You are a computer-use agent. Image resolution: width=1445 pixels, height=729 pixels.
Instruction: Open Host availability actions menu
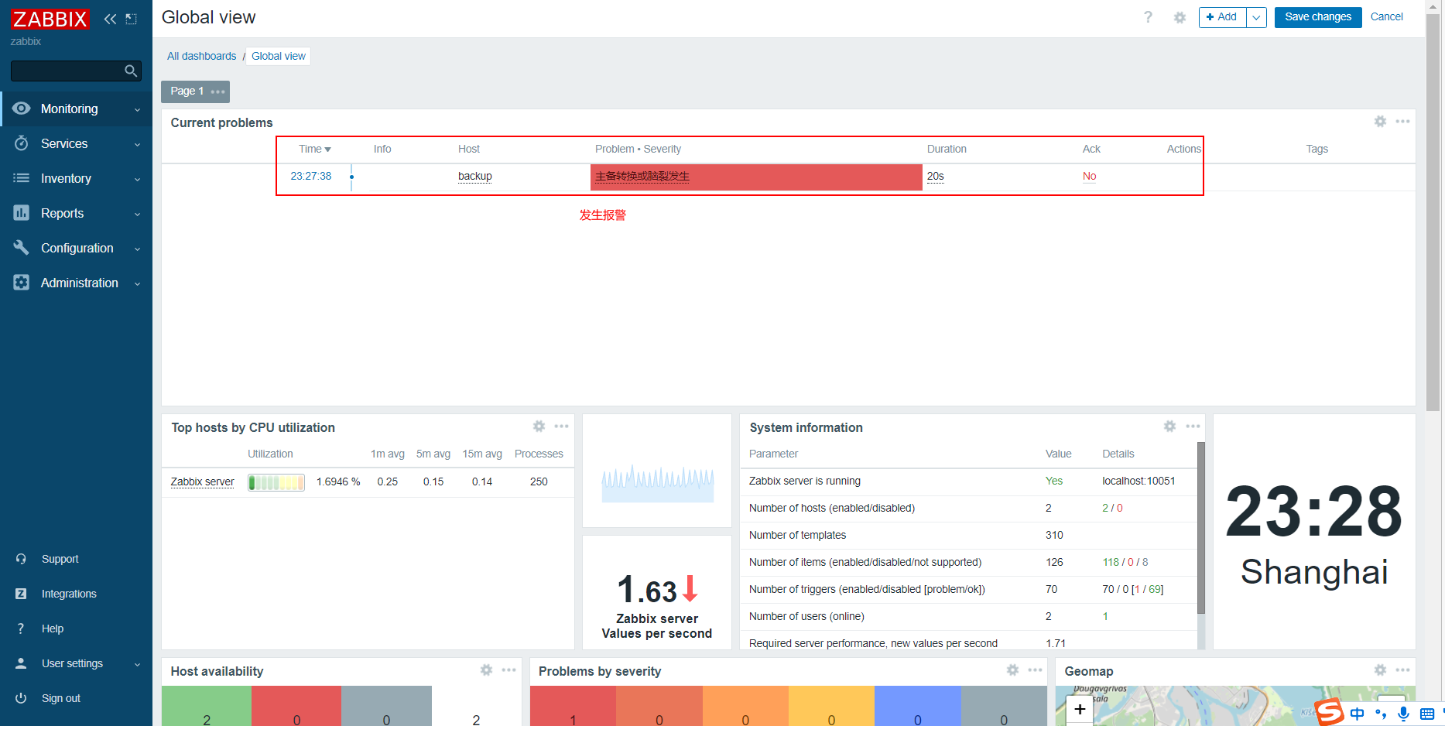[509, 670]
